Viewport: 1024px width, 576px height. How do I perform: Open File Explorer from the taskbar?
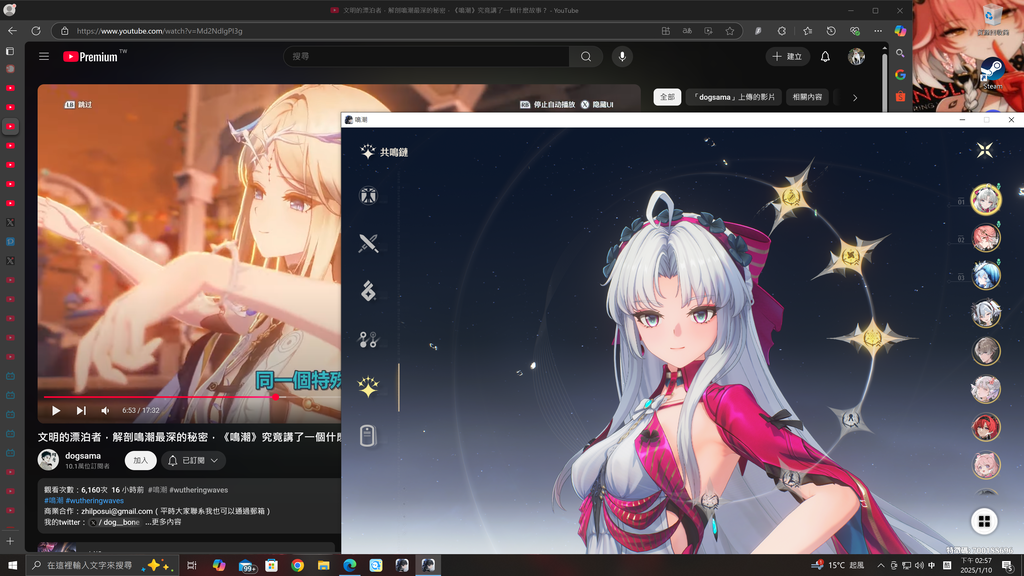pos(323,566)
